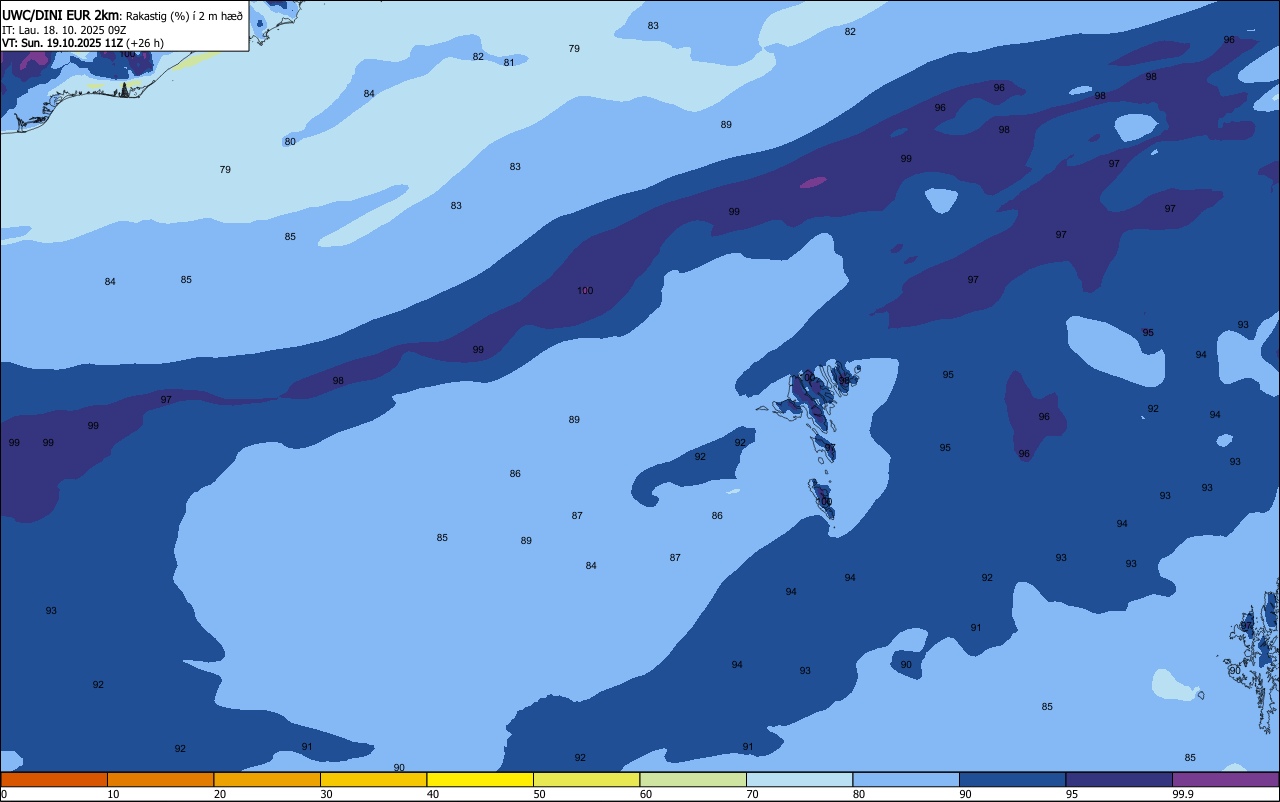Click the Rakastig (%) í 2 m hæð label
Screen dimensions: 1280x802
pyautogui.click(x=184, y=16)
